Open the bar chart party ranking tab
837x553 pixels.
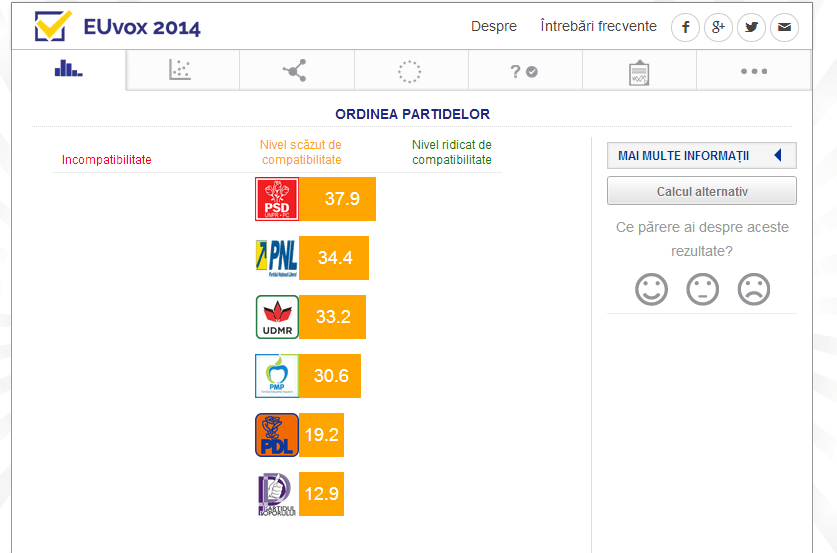69,70
